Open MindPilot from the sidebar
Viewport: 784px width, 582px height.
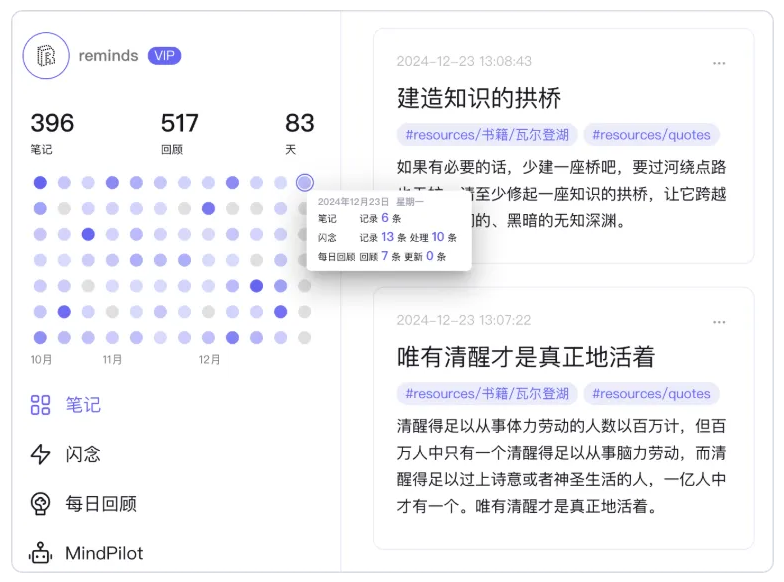click(104, 553)
